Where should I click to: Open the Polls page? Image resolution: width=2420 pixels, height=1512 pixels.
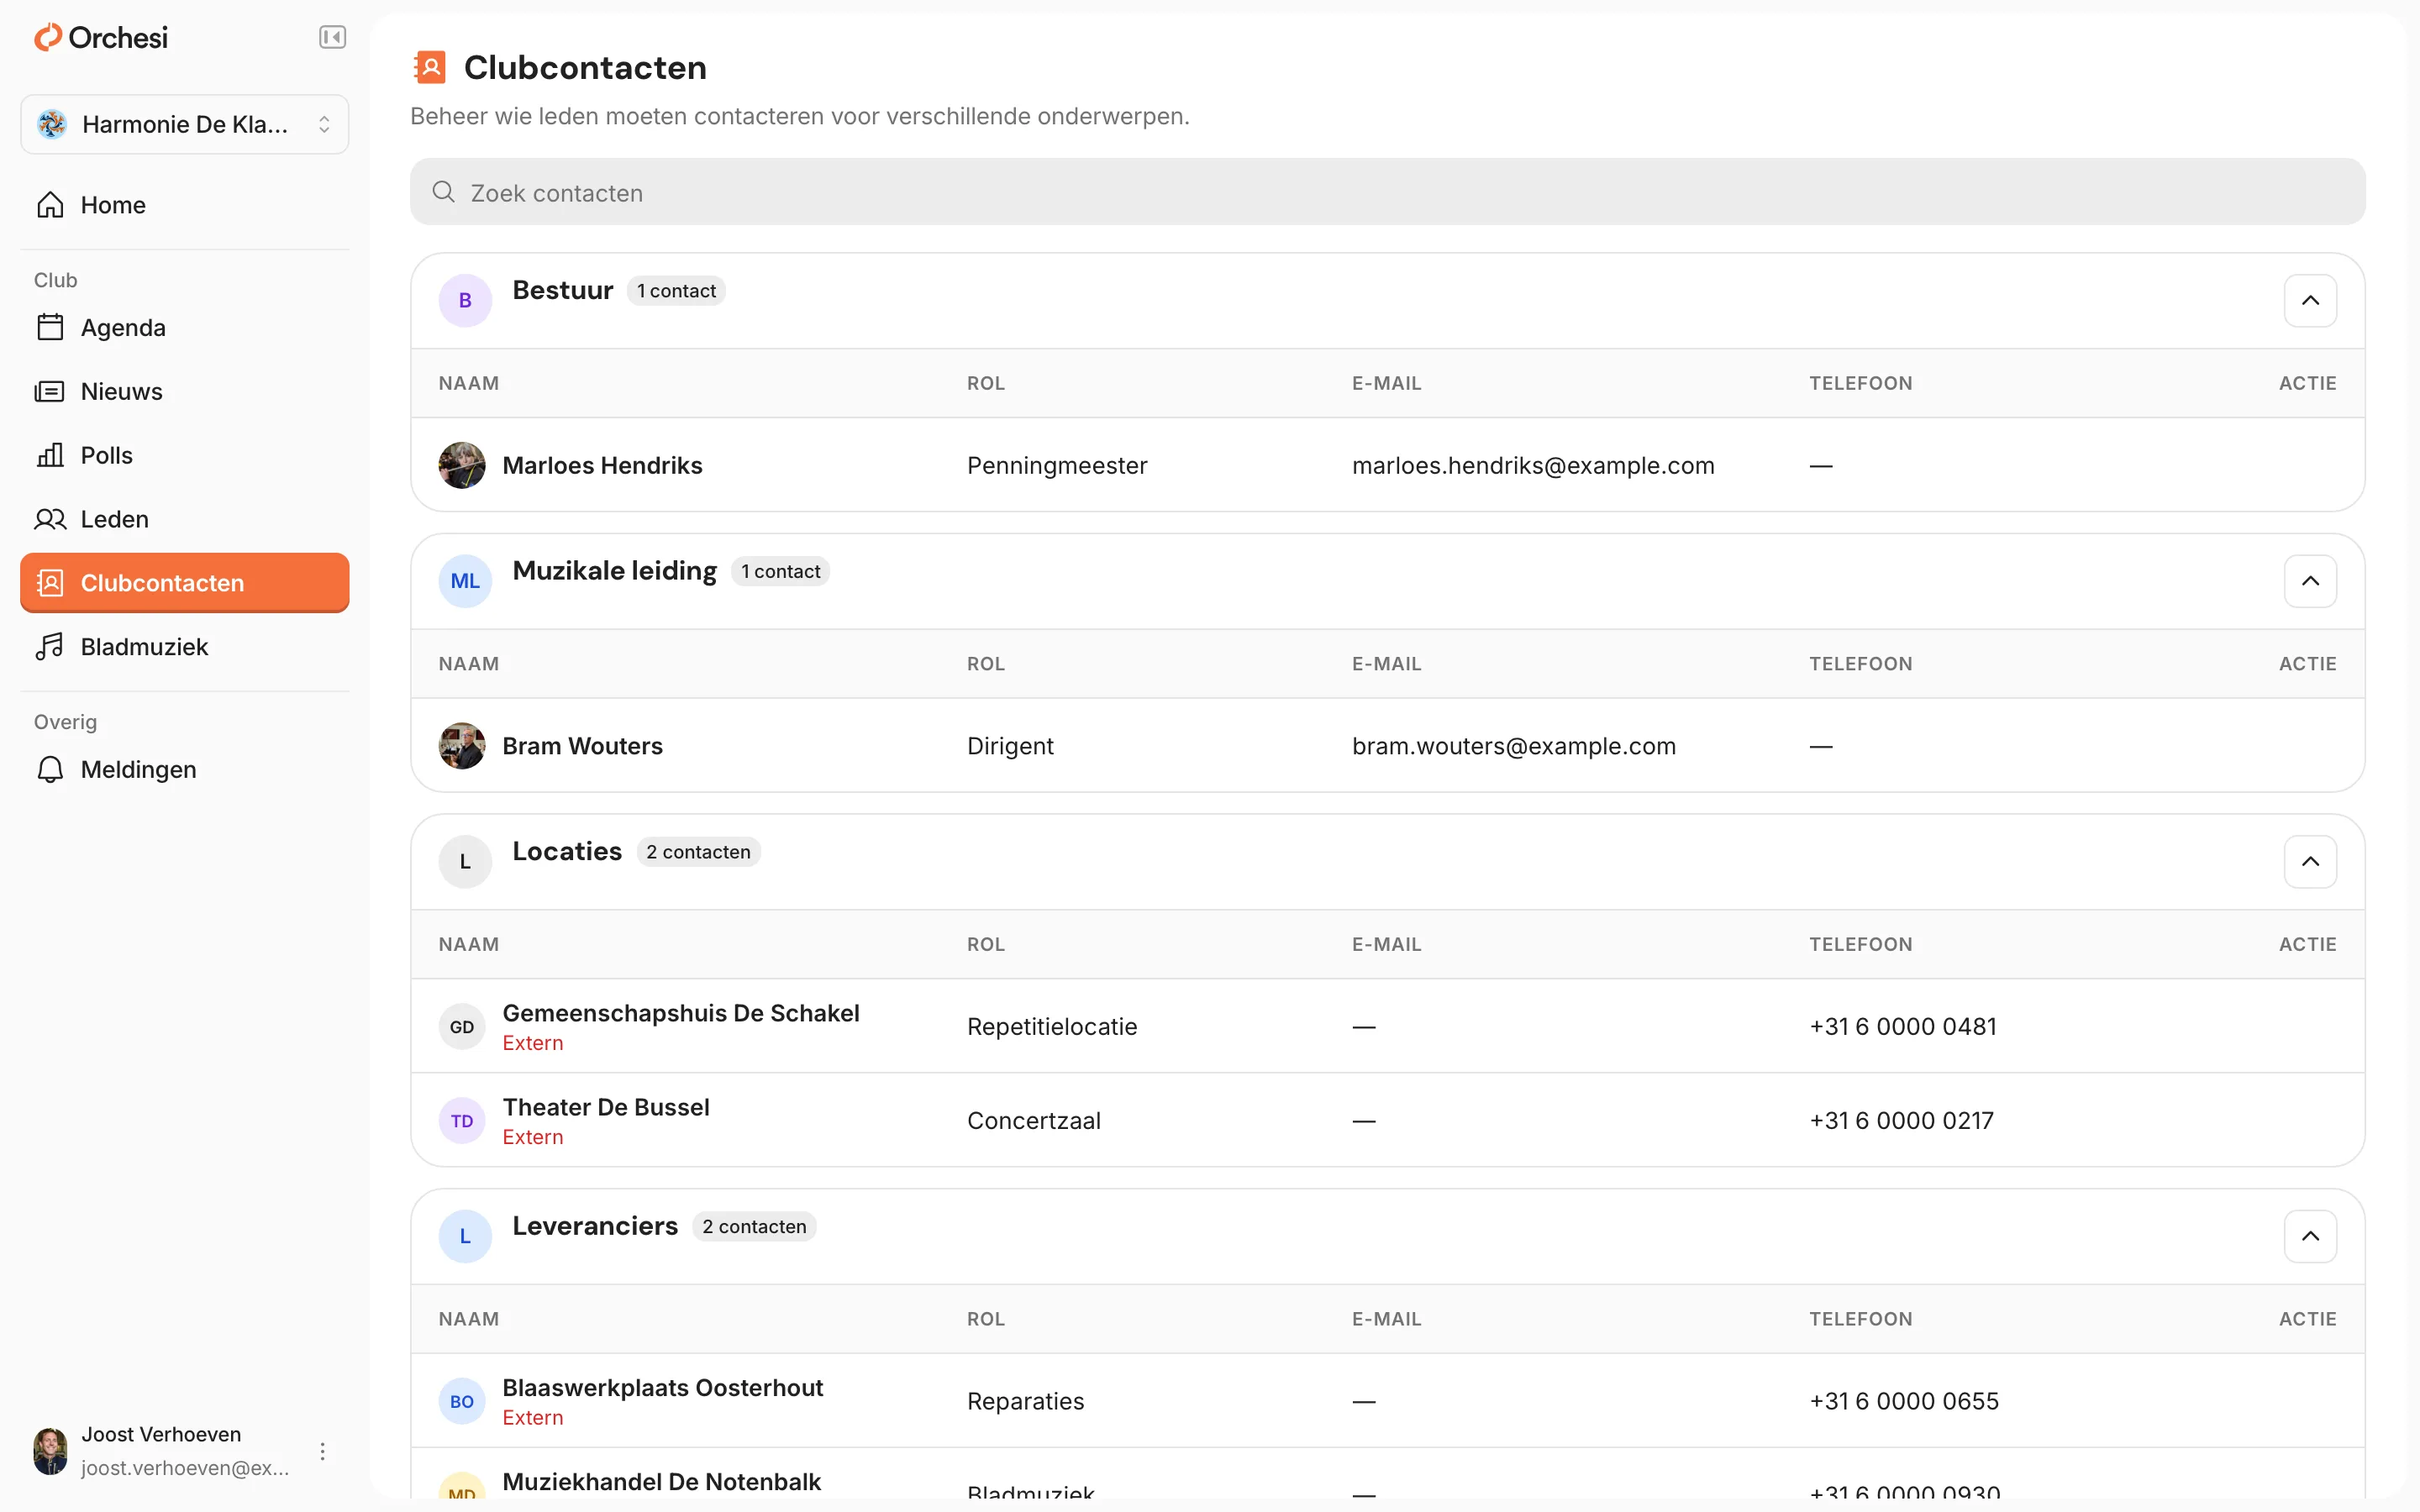pos(185,455)
